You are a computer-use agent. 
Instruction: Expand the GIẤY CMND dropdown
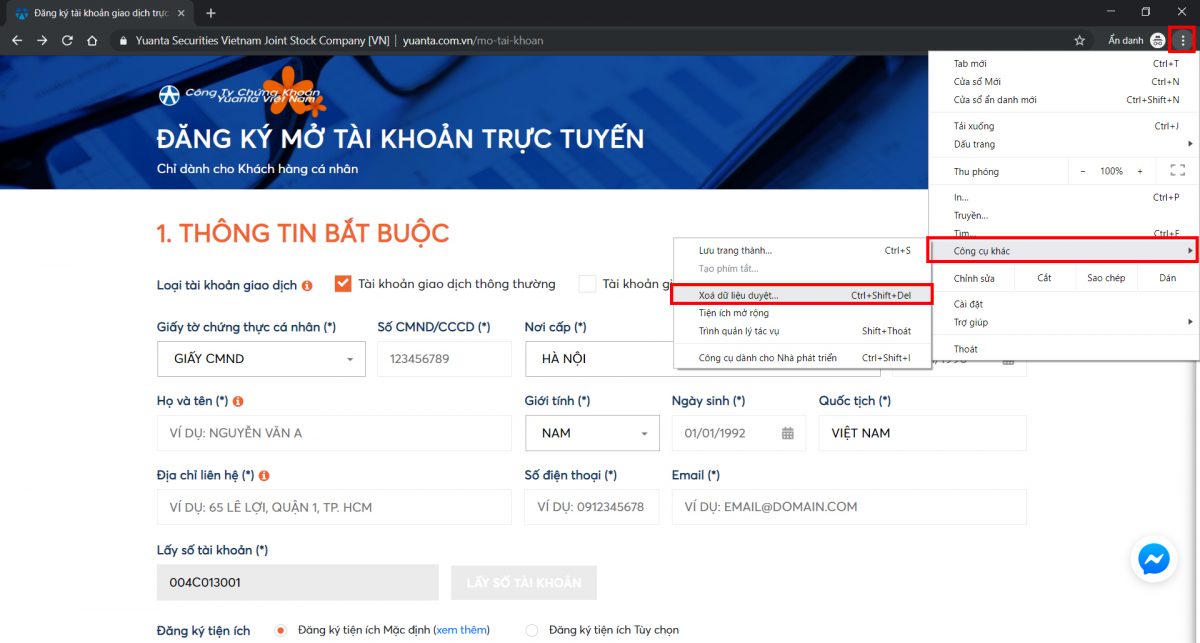(349, 359)
